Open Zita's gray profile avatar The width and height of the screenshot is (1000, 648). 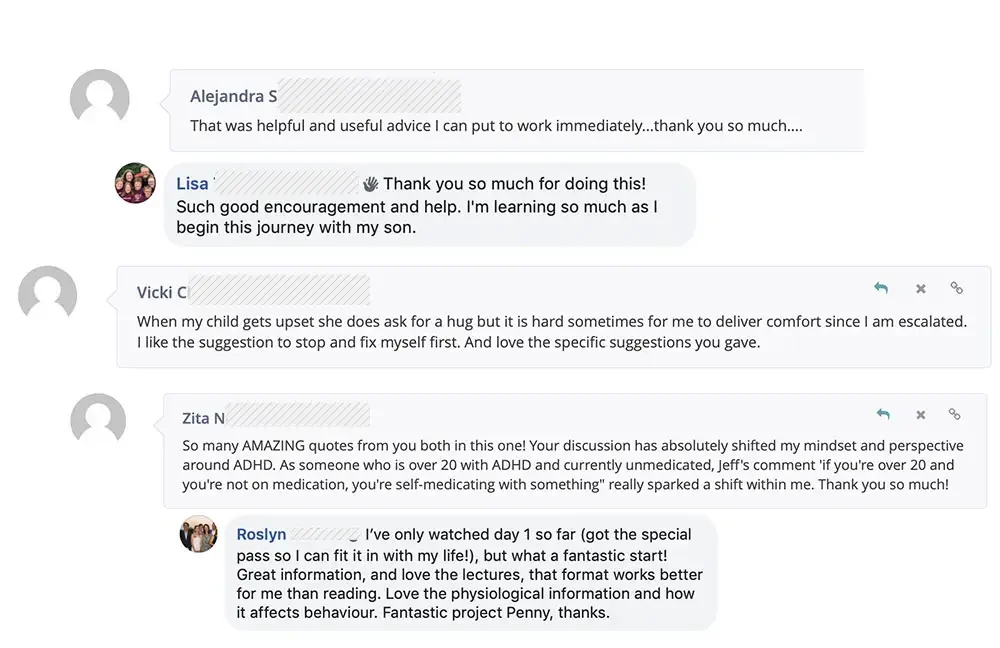(x=98, y=420)
